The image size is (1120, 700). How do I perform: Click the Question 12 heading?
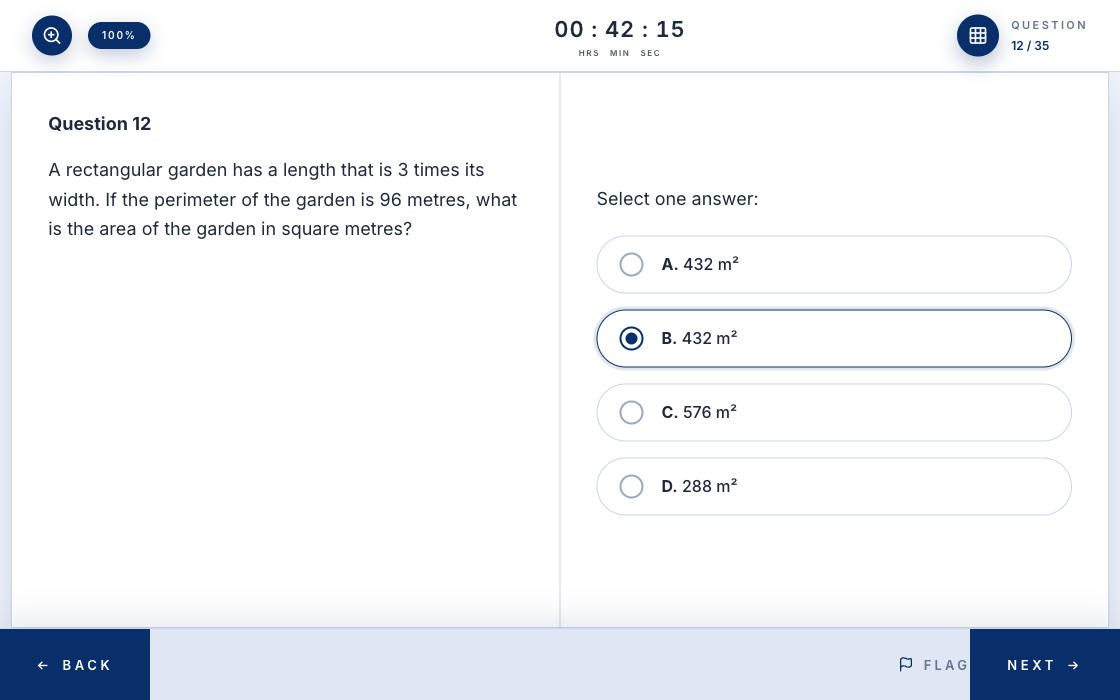[99, 123]
